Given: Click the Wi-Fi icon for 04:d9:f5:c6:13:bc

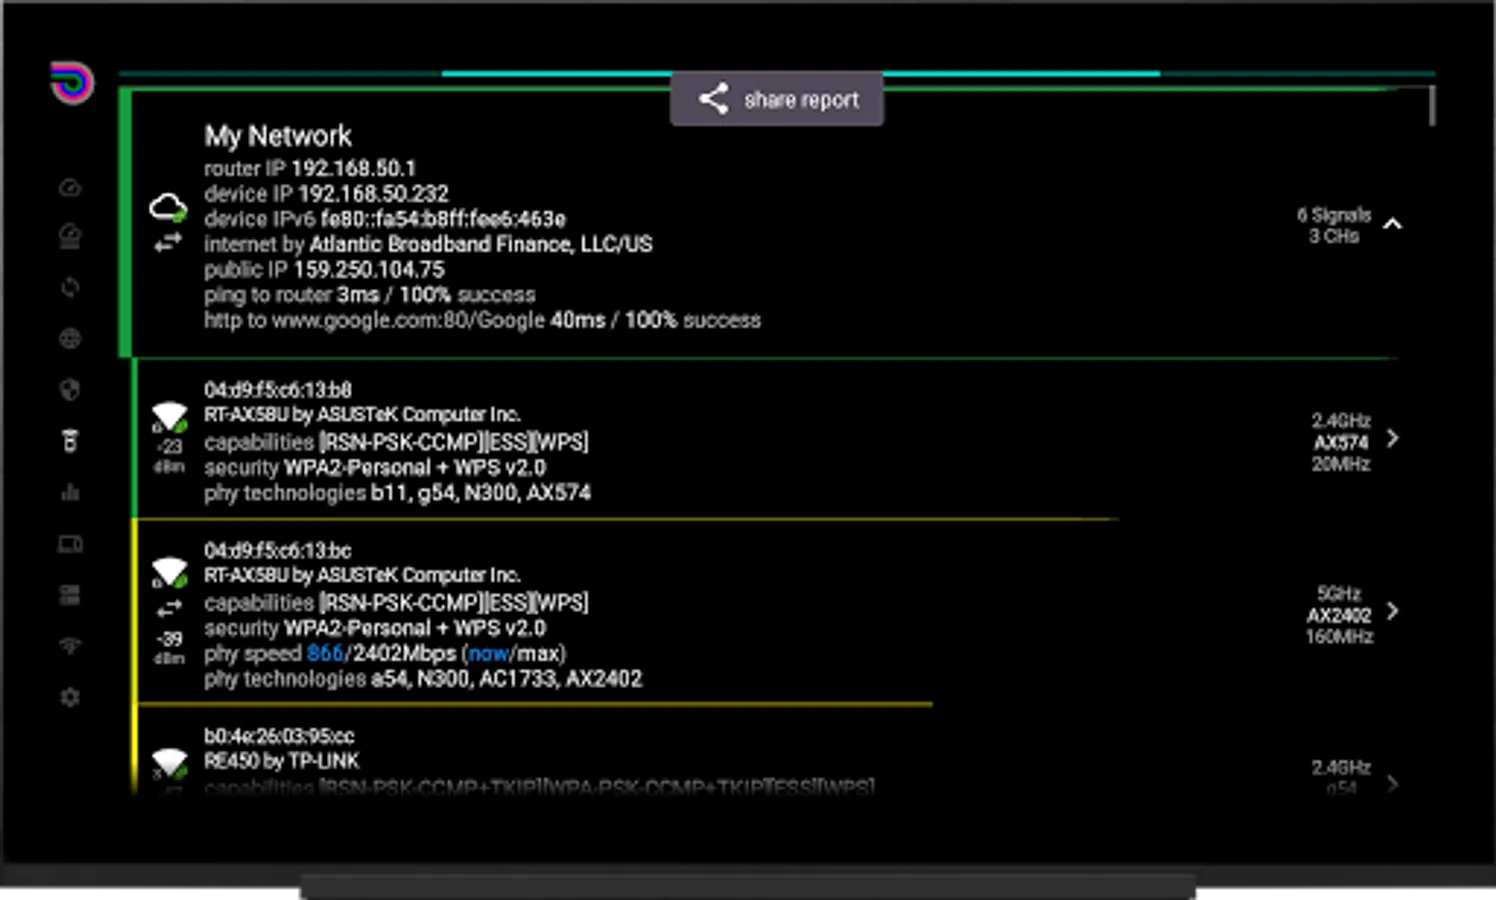Looking at the screenshot, I should (169, 572).
